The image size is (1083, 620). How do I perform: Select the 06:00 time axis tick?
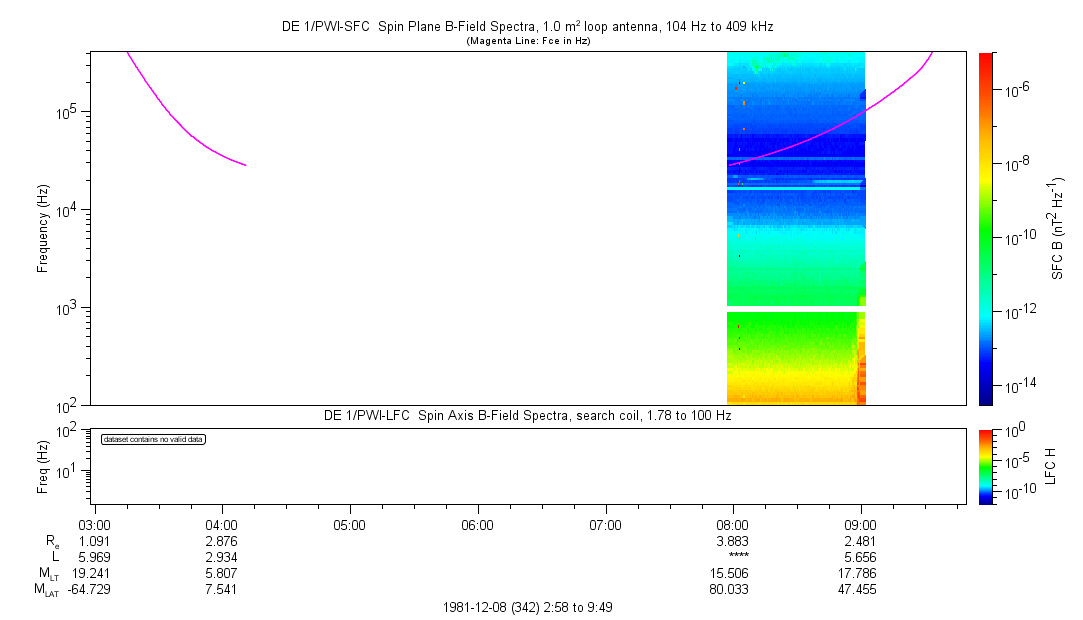tap(477, 524)
